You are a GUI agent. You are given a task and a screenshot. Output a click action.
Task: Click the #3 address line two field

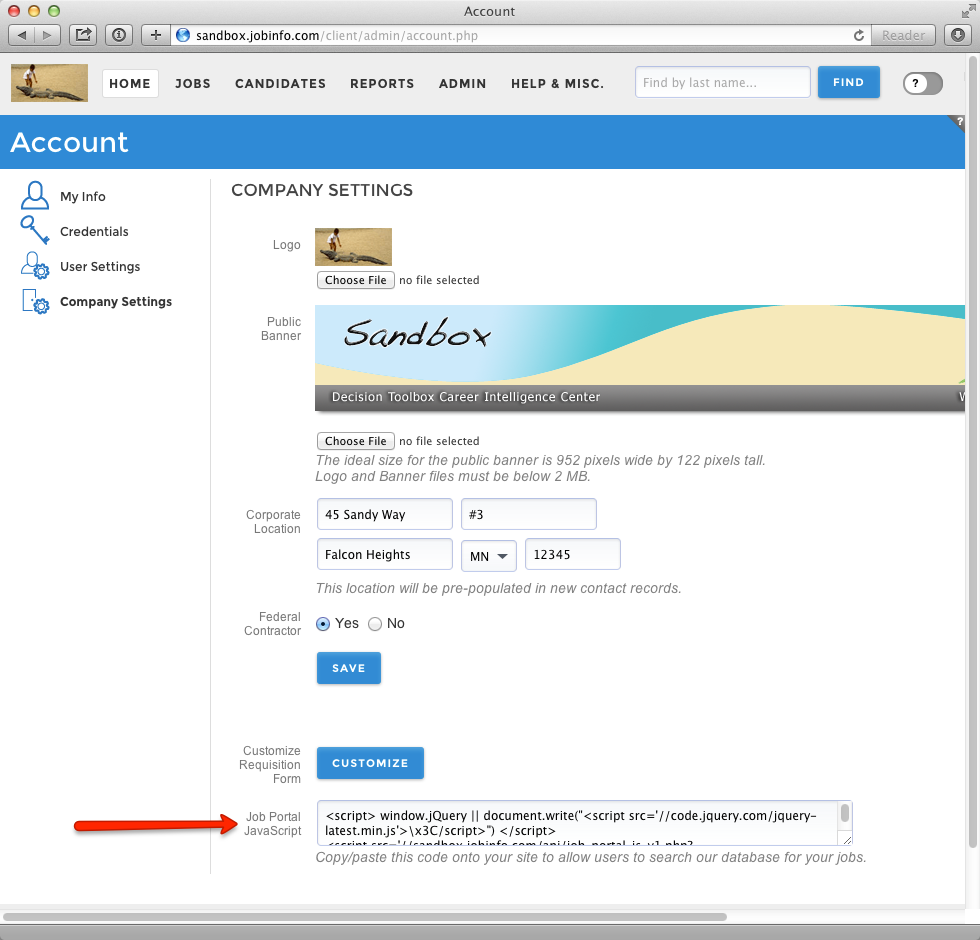529,514
